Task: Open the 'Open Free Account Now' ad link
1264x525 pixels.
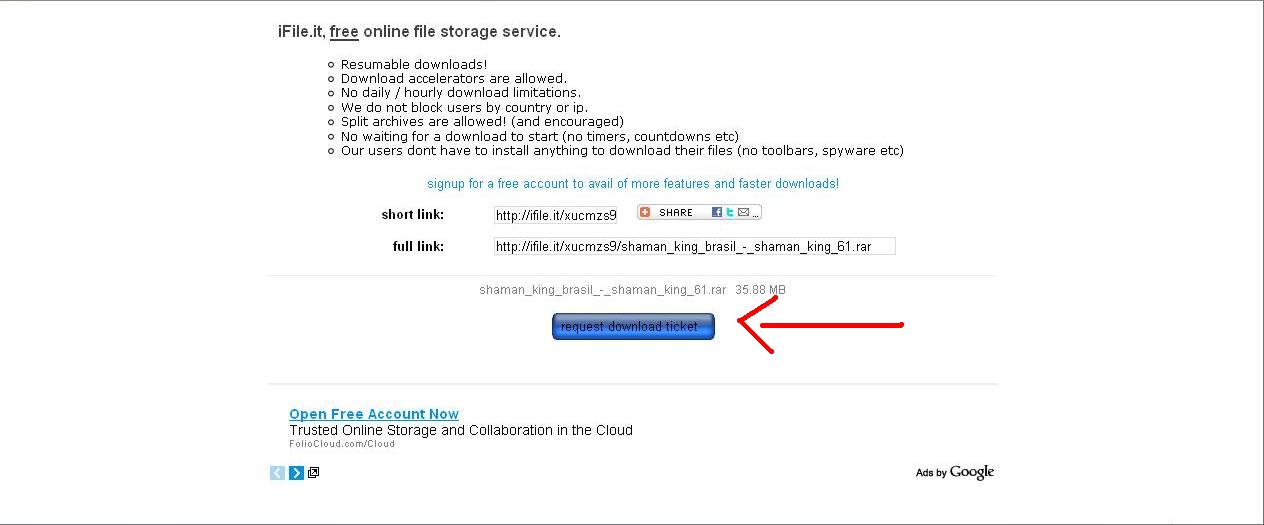Action: (374, 414)
